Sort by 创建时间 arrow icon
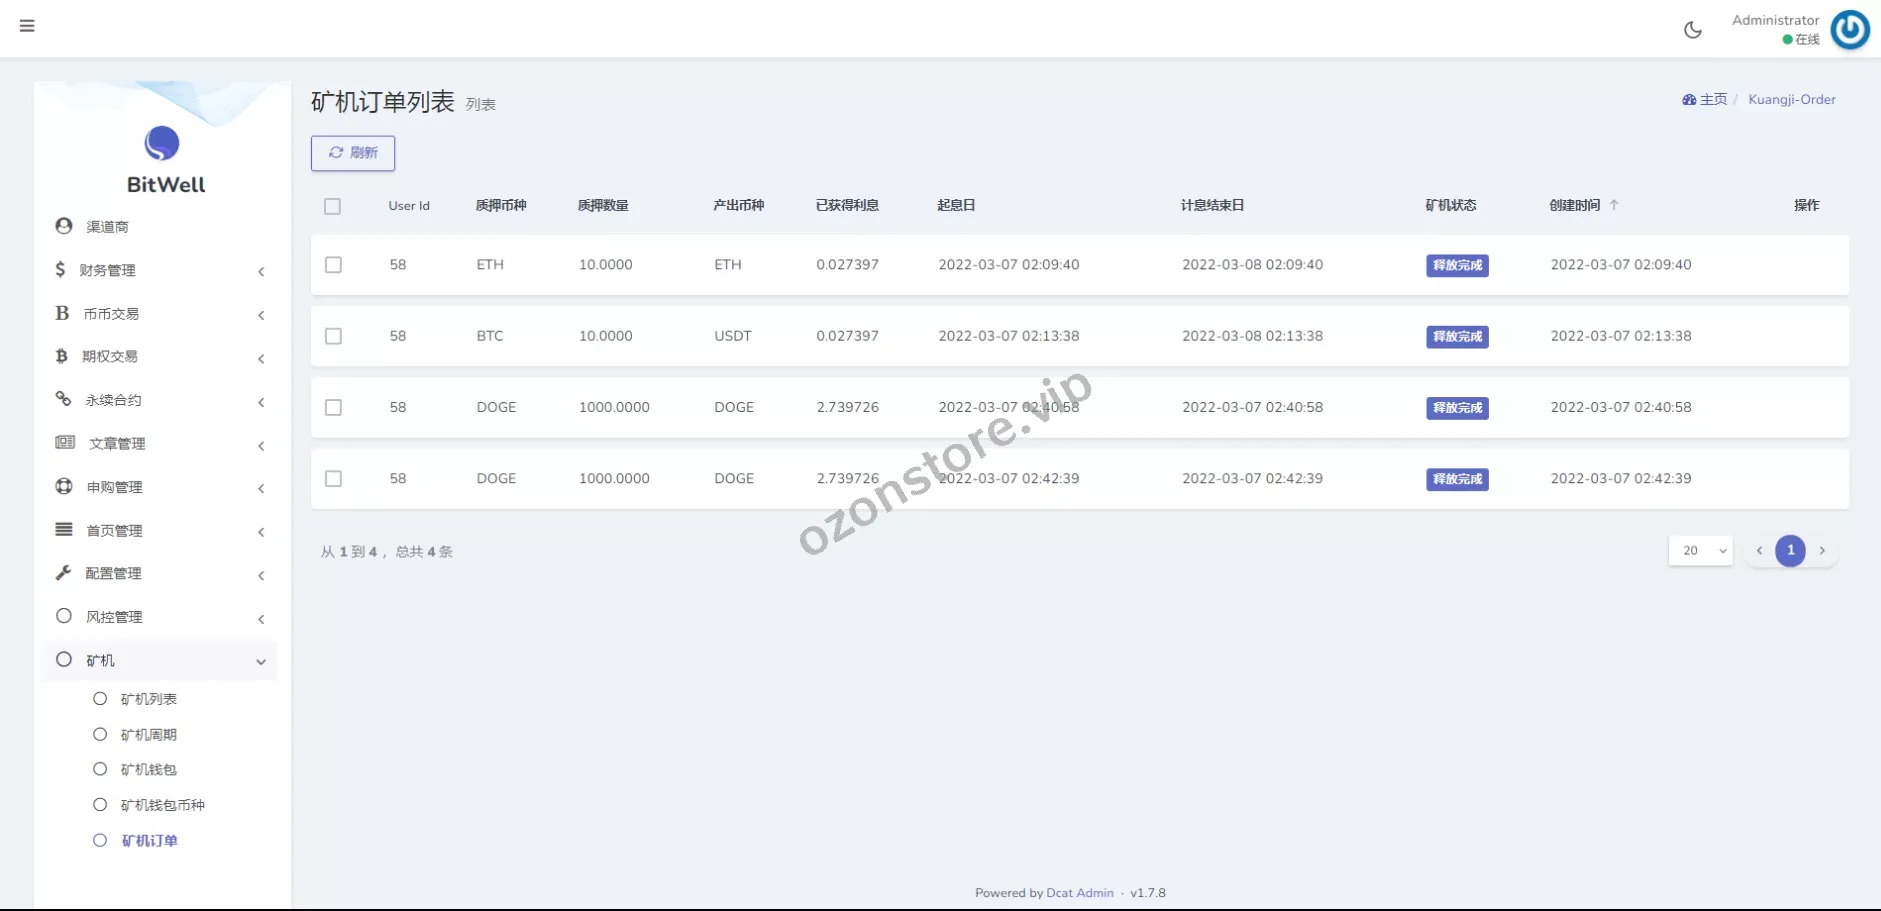This screenshot has width=1881, height=911. click(x=1614, y=205)
